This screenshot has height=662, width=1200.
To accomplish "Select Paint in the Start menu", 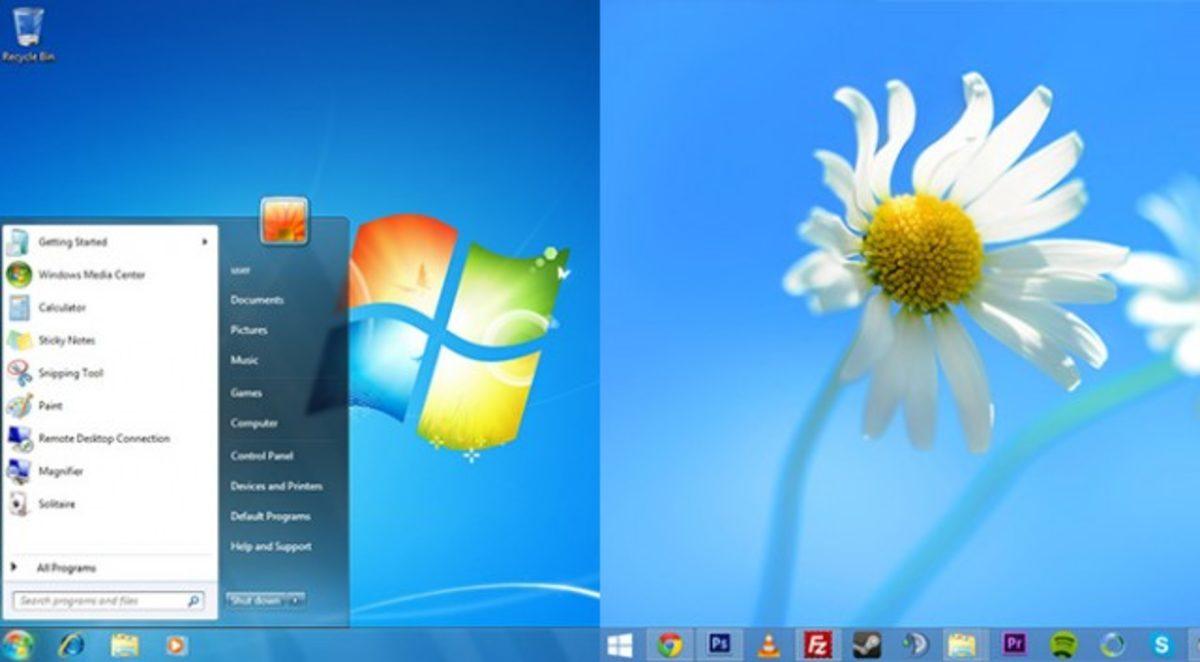I will pyautogui.click(x=48, y=406).
